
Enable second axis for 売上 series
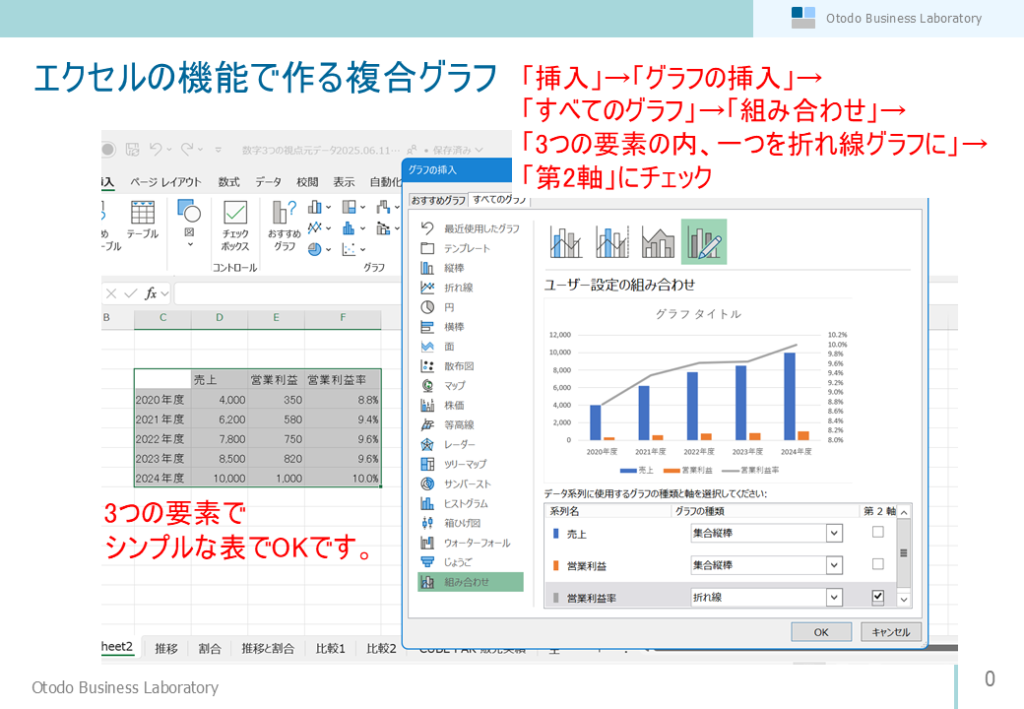(x=878, y=533)
